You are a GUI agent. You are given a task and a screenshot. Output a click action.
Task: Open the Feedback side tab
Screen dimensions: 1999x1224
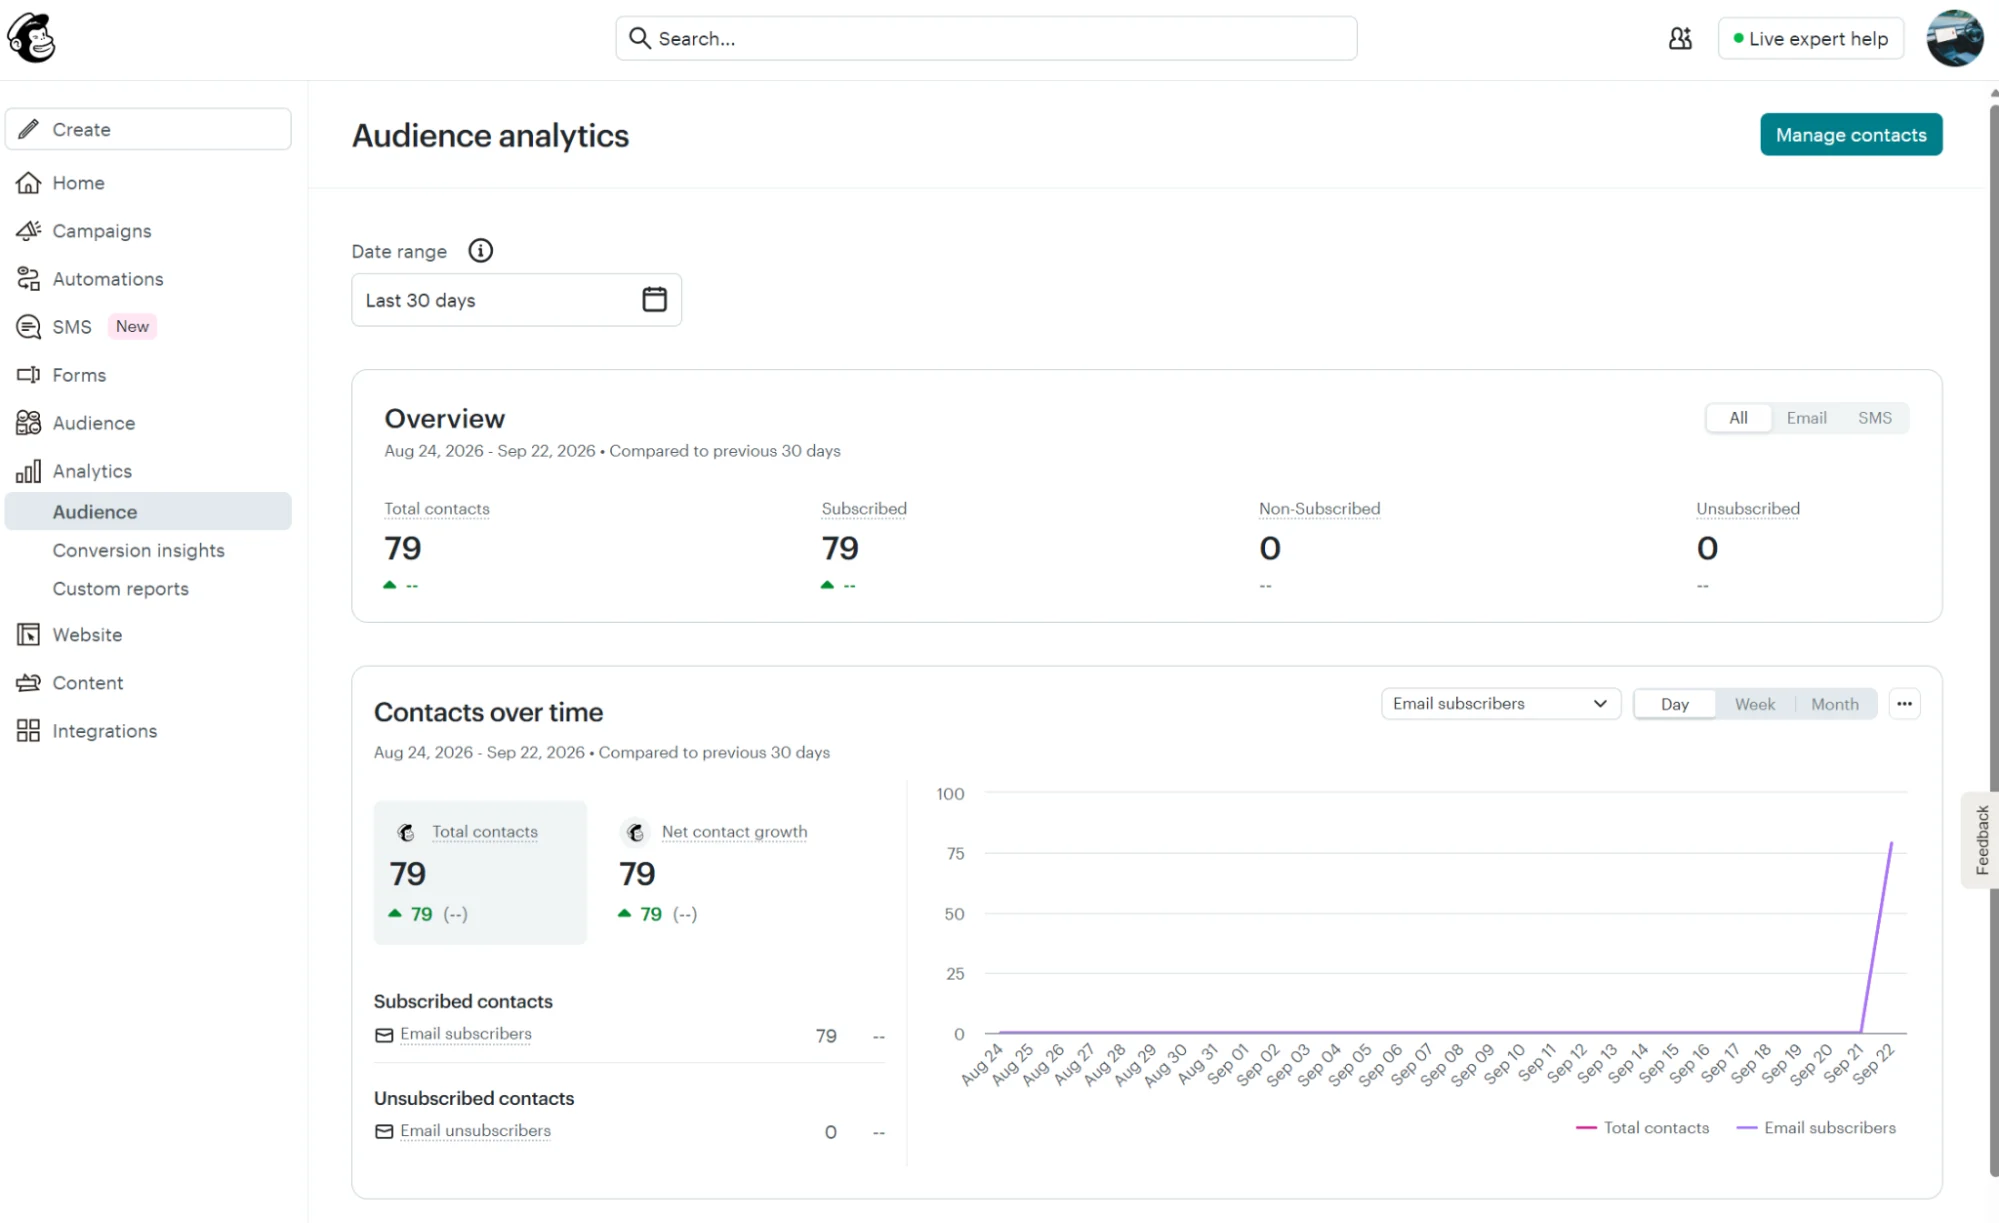click(1980, 840)
